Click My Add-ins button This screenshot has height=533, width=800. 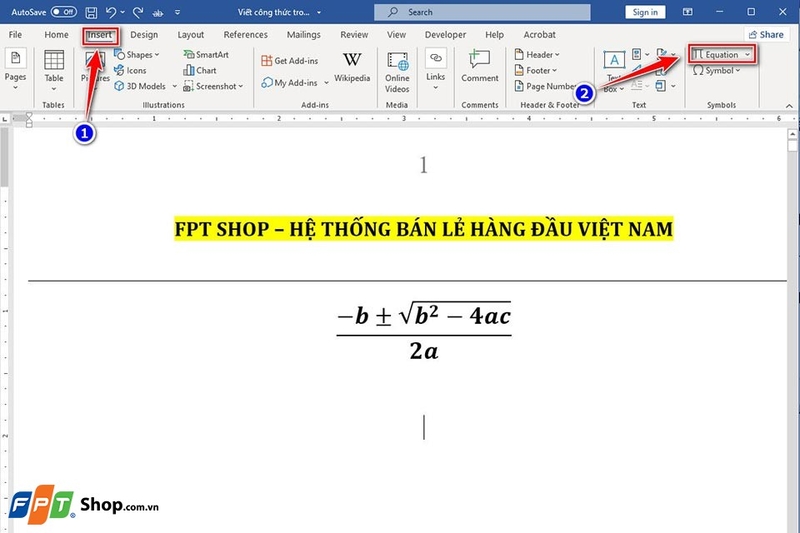coord(289,83)
